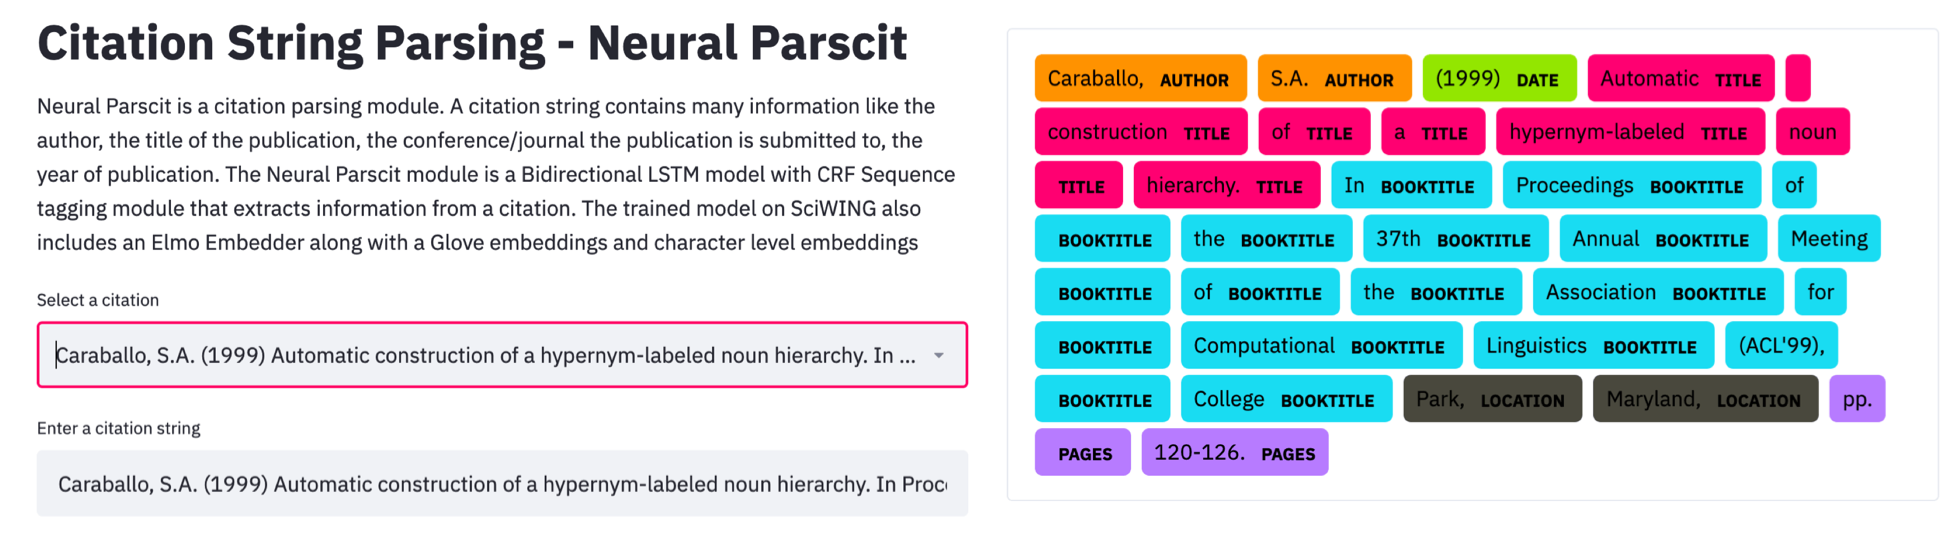Image resolution: width=1945 pixels, height=533 pixels.
Task: Open the citation select dropdown arrow
Action: [938, 355]
